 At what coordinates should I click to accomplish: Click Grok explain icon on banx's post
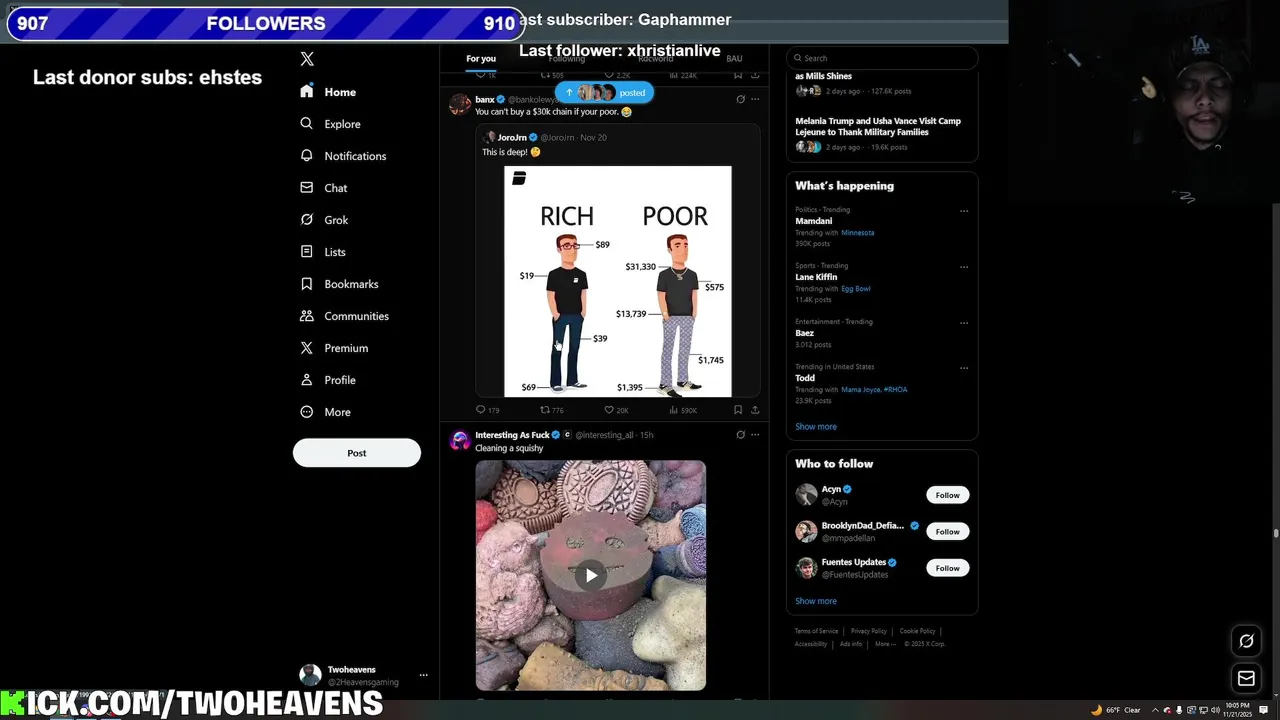pyautogui.click(x=740, y=99)
